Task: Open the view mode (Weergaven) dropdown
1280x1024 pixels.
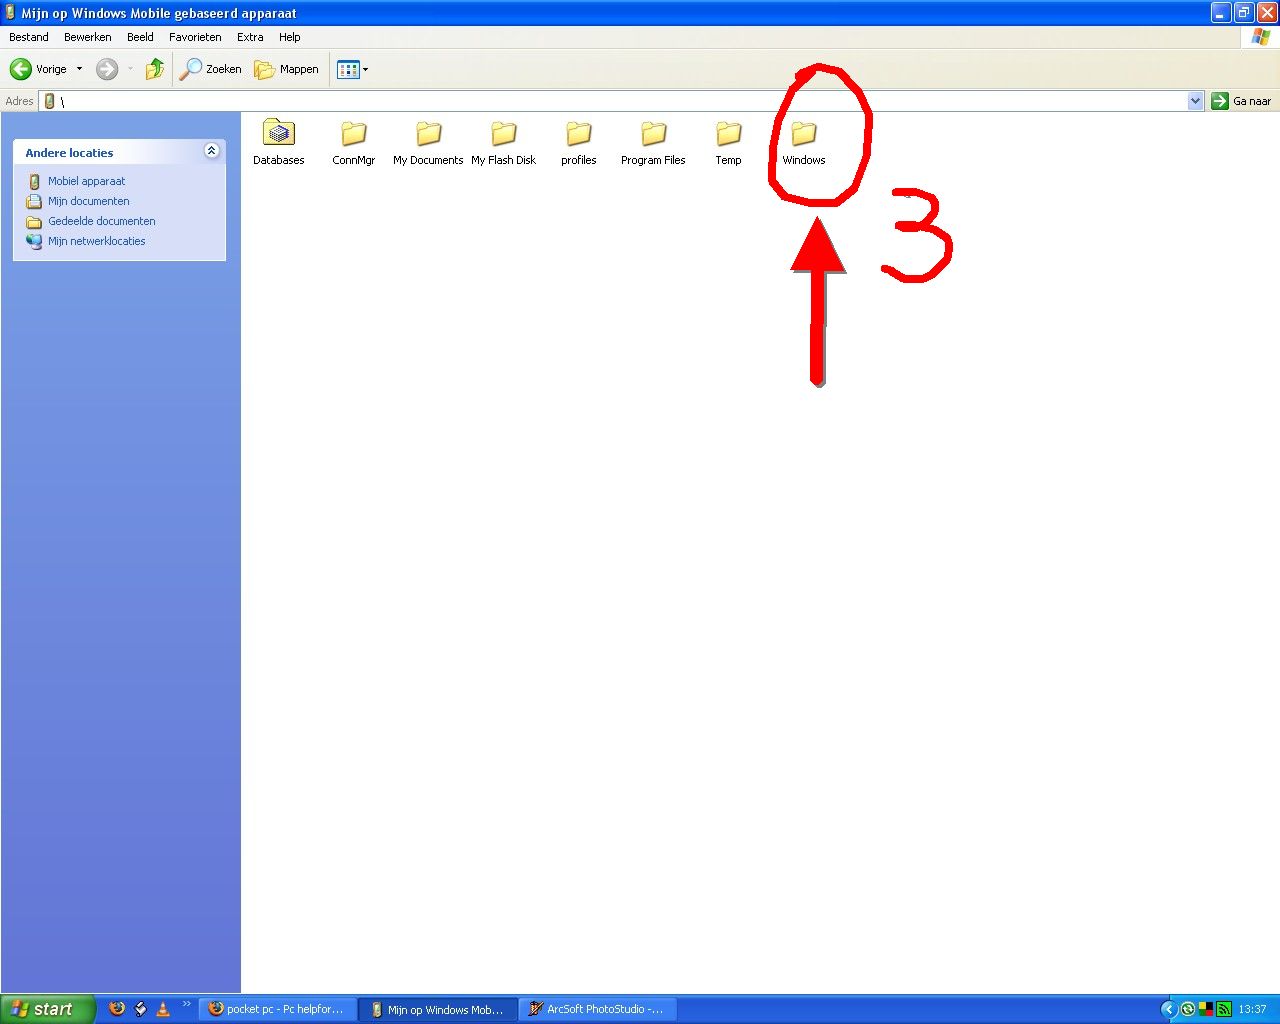Action: tap(353, 69)
